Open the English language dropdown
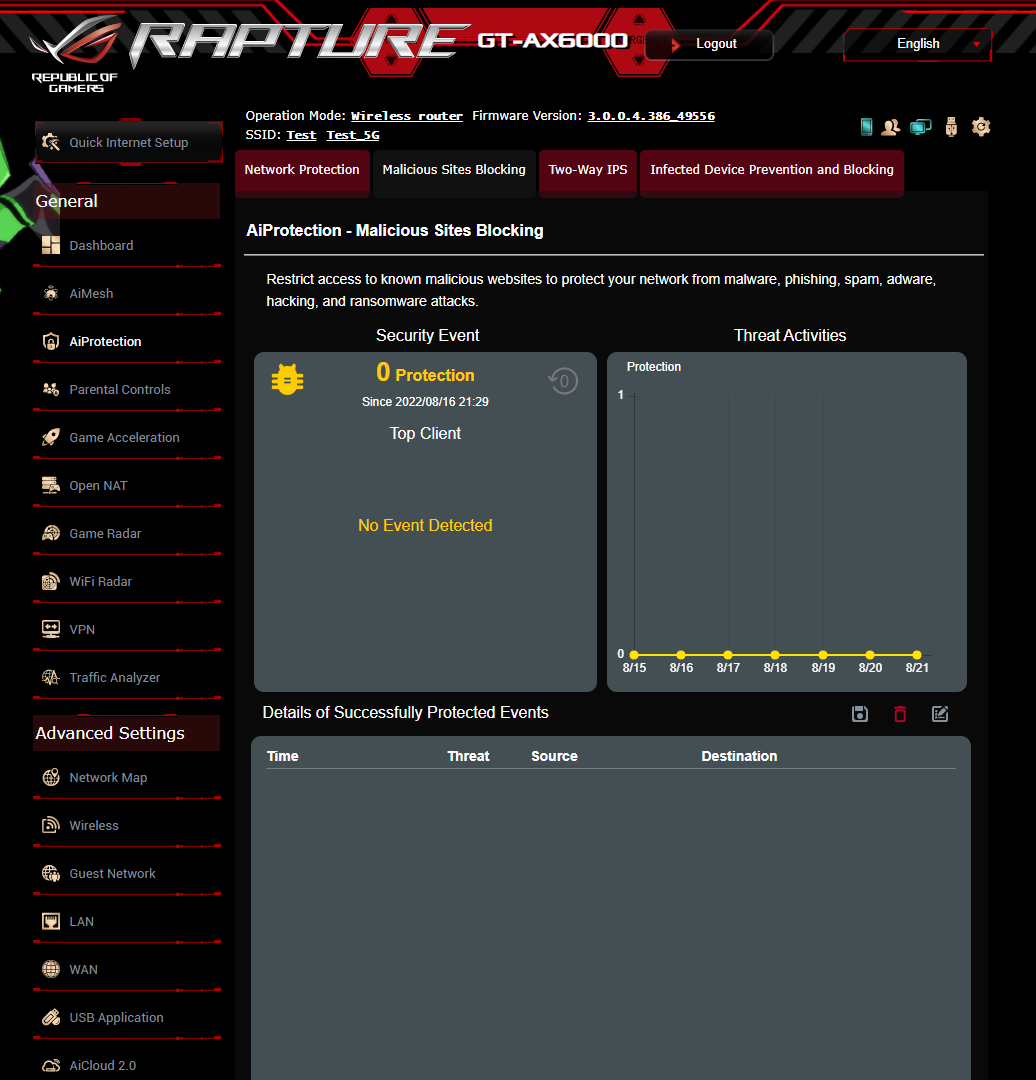 (x=918, y=44)
